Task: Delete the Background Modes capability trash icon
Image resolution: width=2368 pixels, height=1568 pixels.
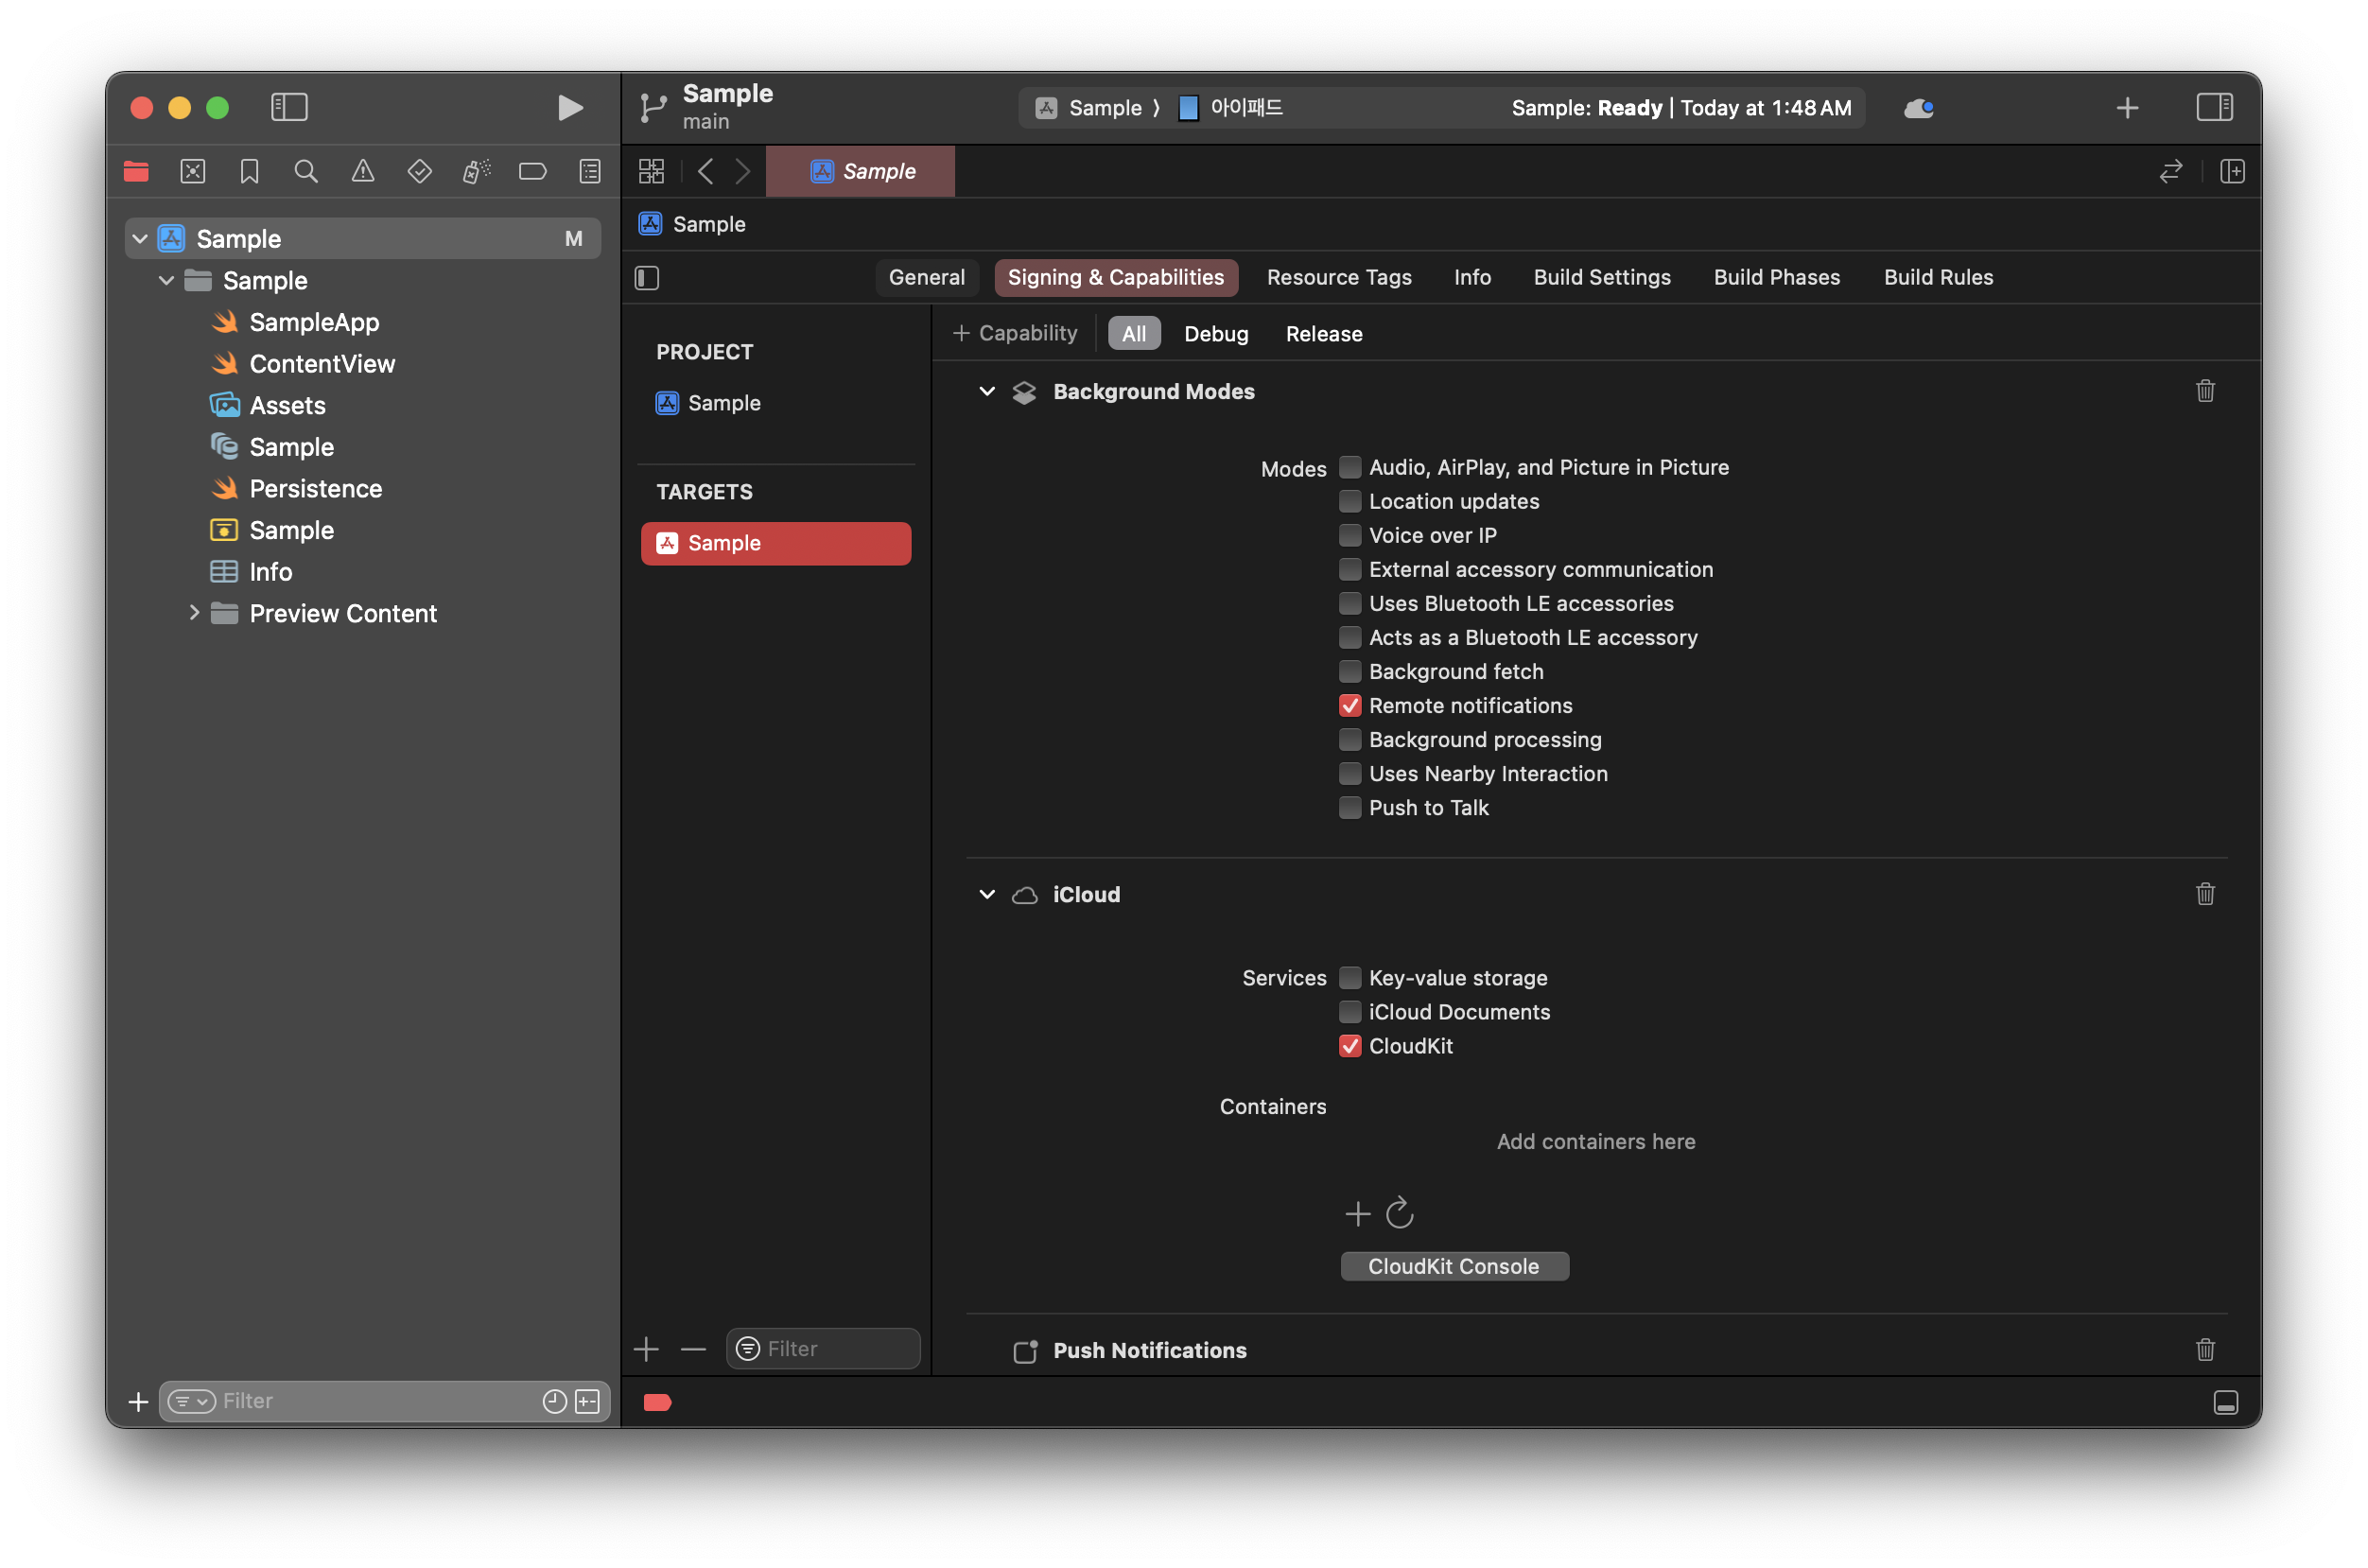Action: (2204, 391)
